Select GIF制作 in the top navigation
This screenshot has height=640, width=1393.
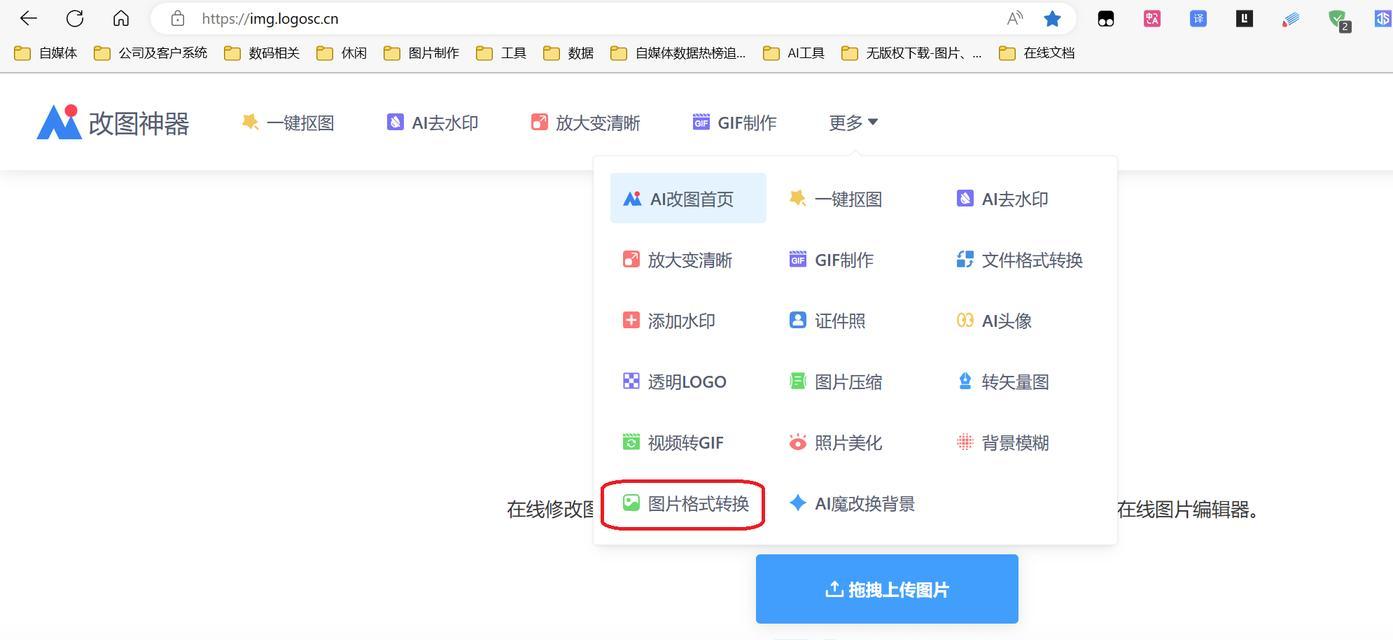coord(734,122)
